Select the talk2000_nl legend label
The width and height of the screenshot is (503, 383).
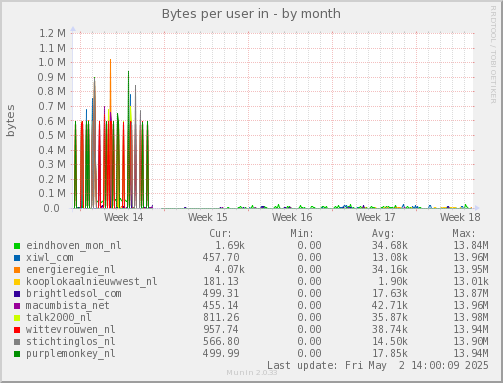(59, 318)
